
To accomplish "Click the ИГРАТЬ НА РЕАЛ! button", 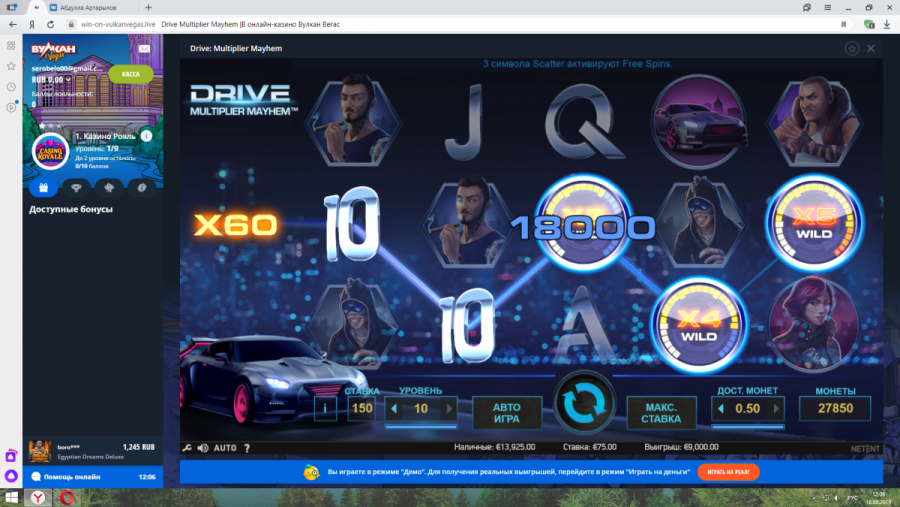I will [728, 472].
